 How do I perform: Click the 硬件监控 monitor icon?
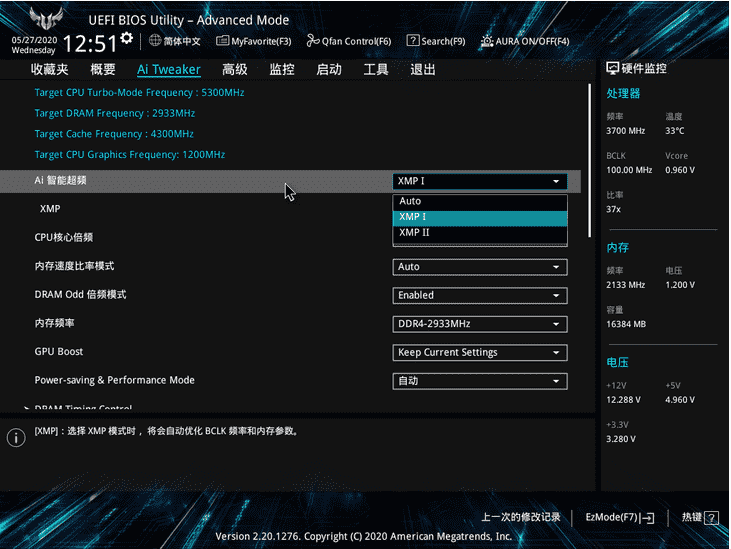(x=612, y=69)
